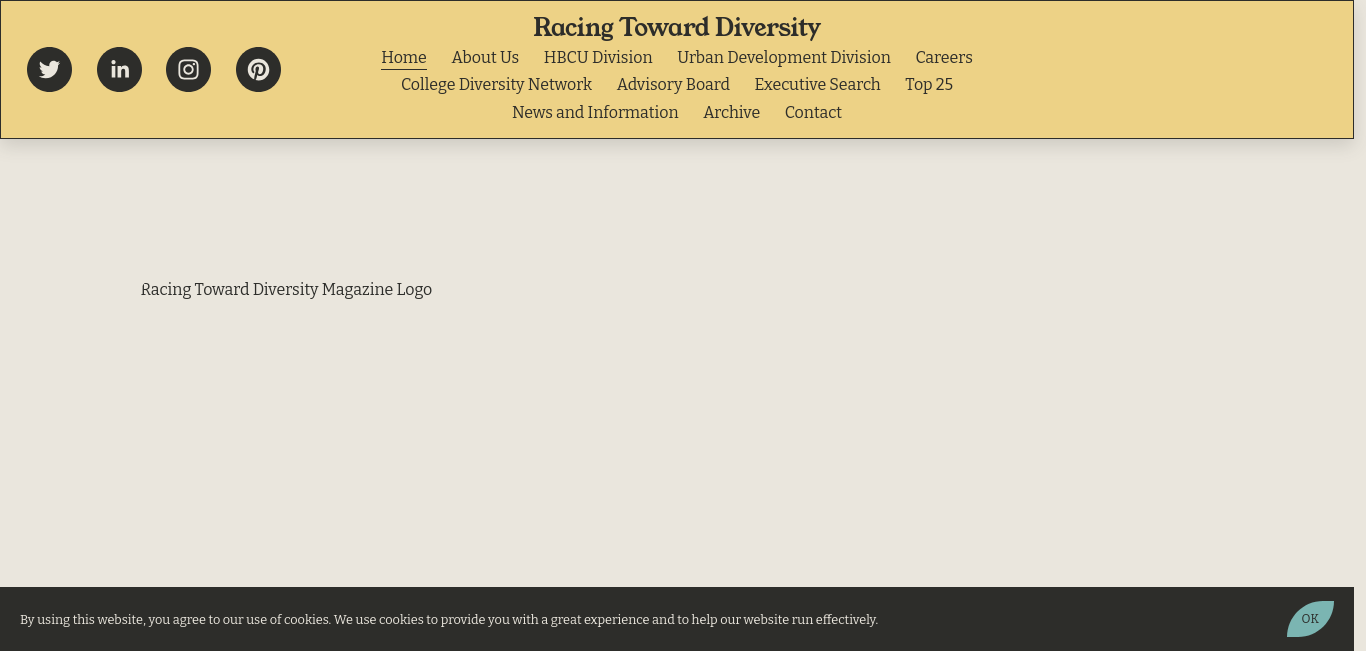Open HBCU Division in navigation
1366x651 pixels.
[x=598, y=57]
